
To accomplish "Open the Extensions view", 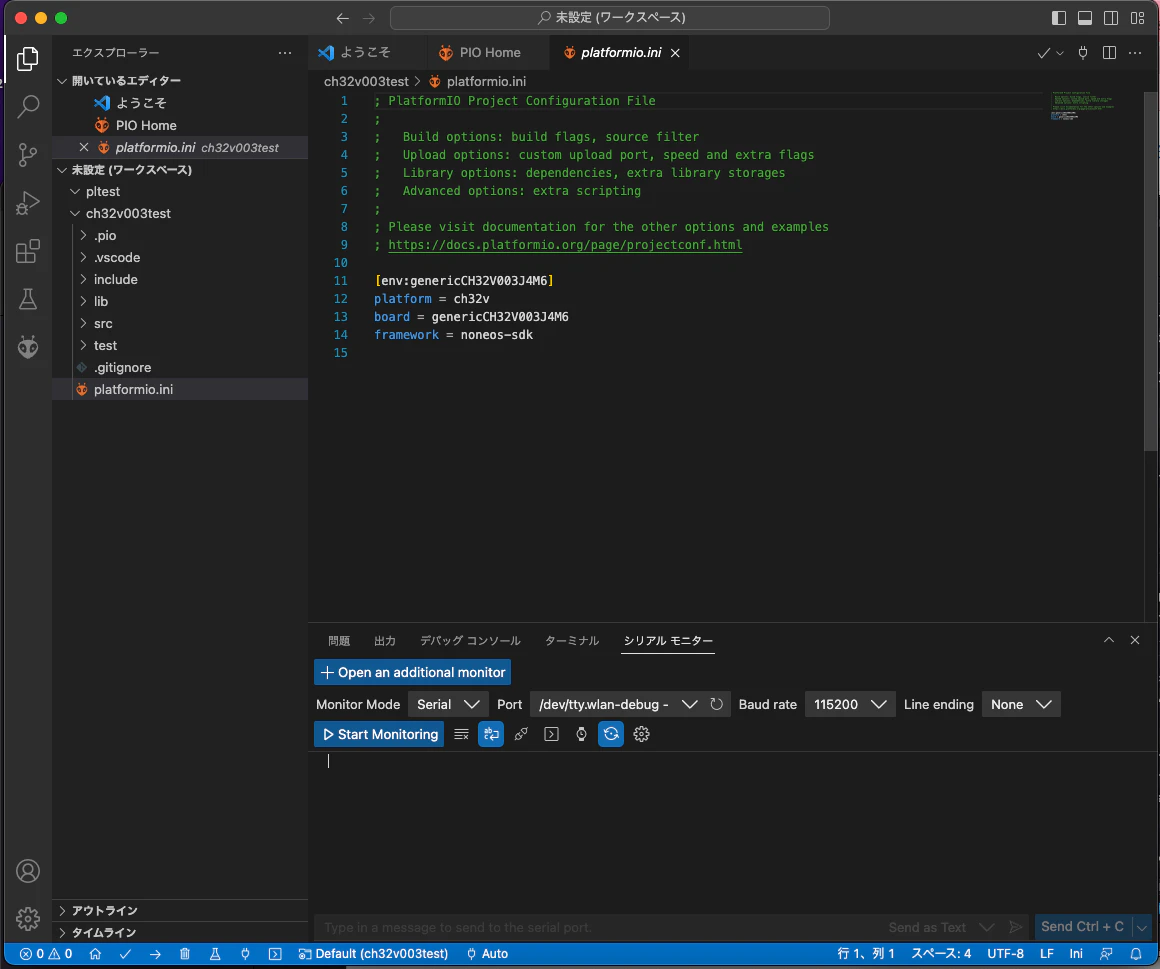I will click(x=28, y=251).
